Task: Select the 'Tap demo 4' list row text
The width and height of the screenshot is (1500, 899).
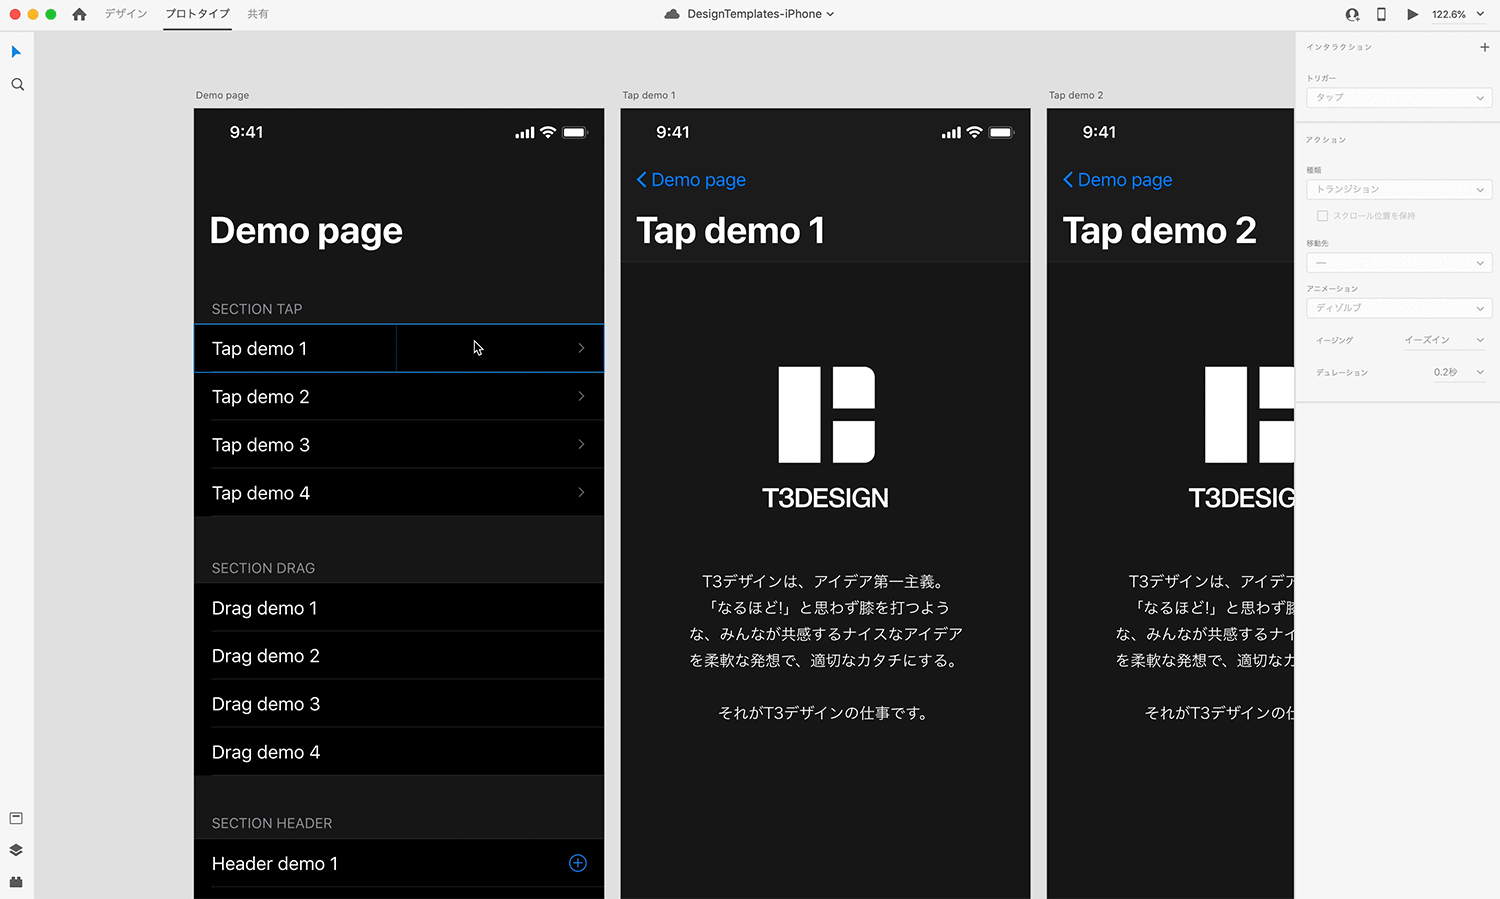Action: tap(261, 493)
